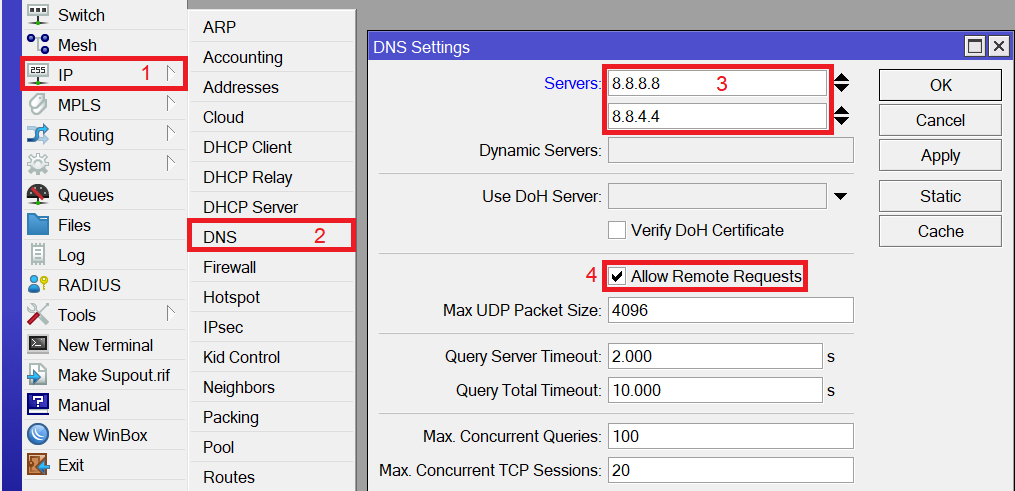Click the Queues gauge icon
The width and height of the screenshot is (1015, 491).
(38, 194)
